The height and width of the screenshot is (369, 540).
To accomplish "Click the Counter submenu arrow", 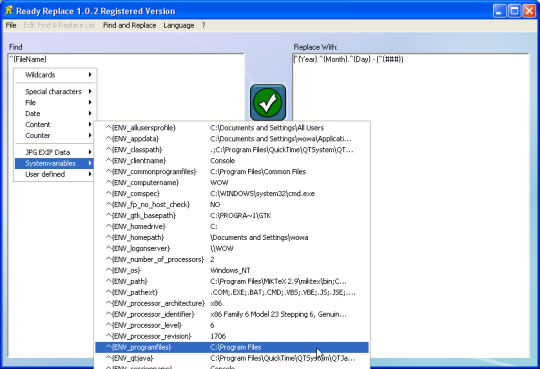I will coord(90,135).
